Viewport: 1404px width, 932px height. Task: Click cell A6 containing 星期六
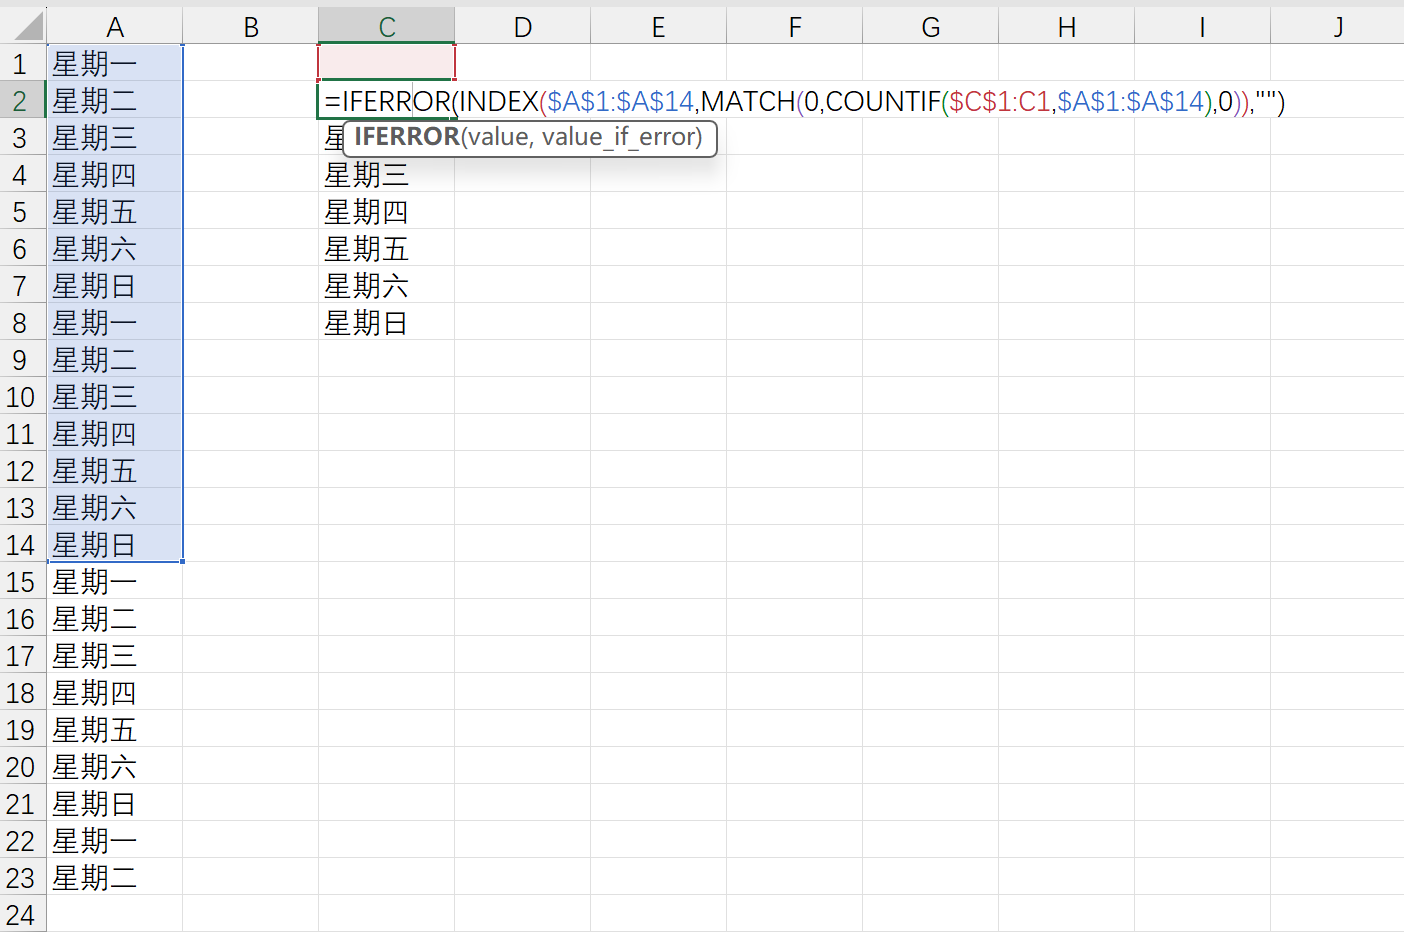115,248
